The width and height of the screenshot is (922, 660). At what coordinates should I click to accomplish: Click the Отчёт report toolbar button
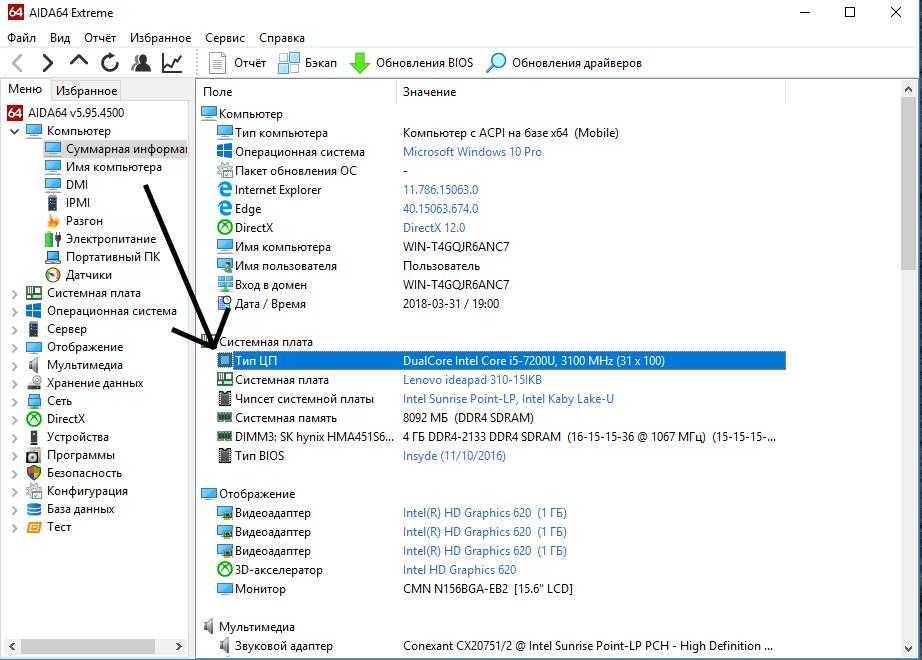[237, 63]
